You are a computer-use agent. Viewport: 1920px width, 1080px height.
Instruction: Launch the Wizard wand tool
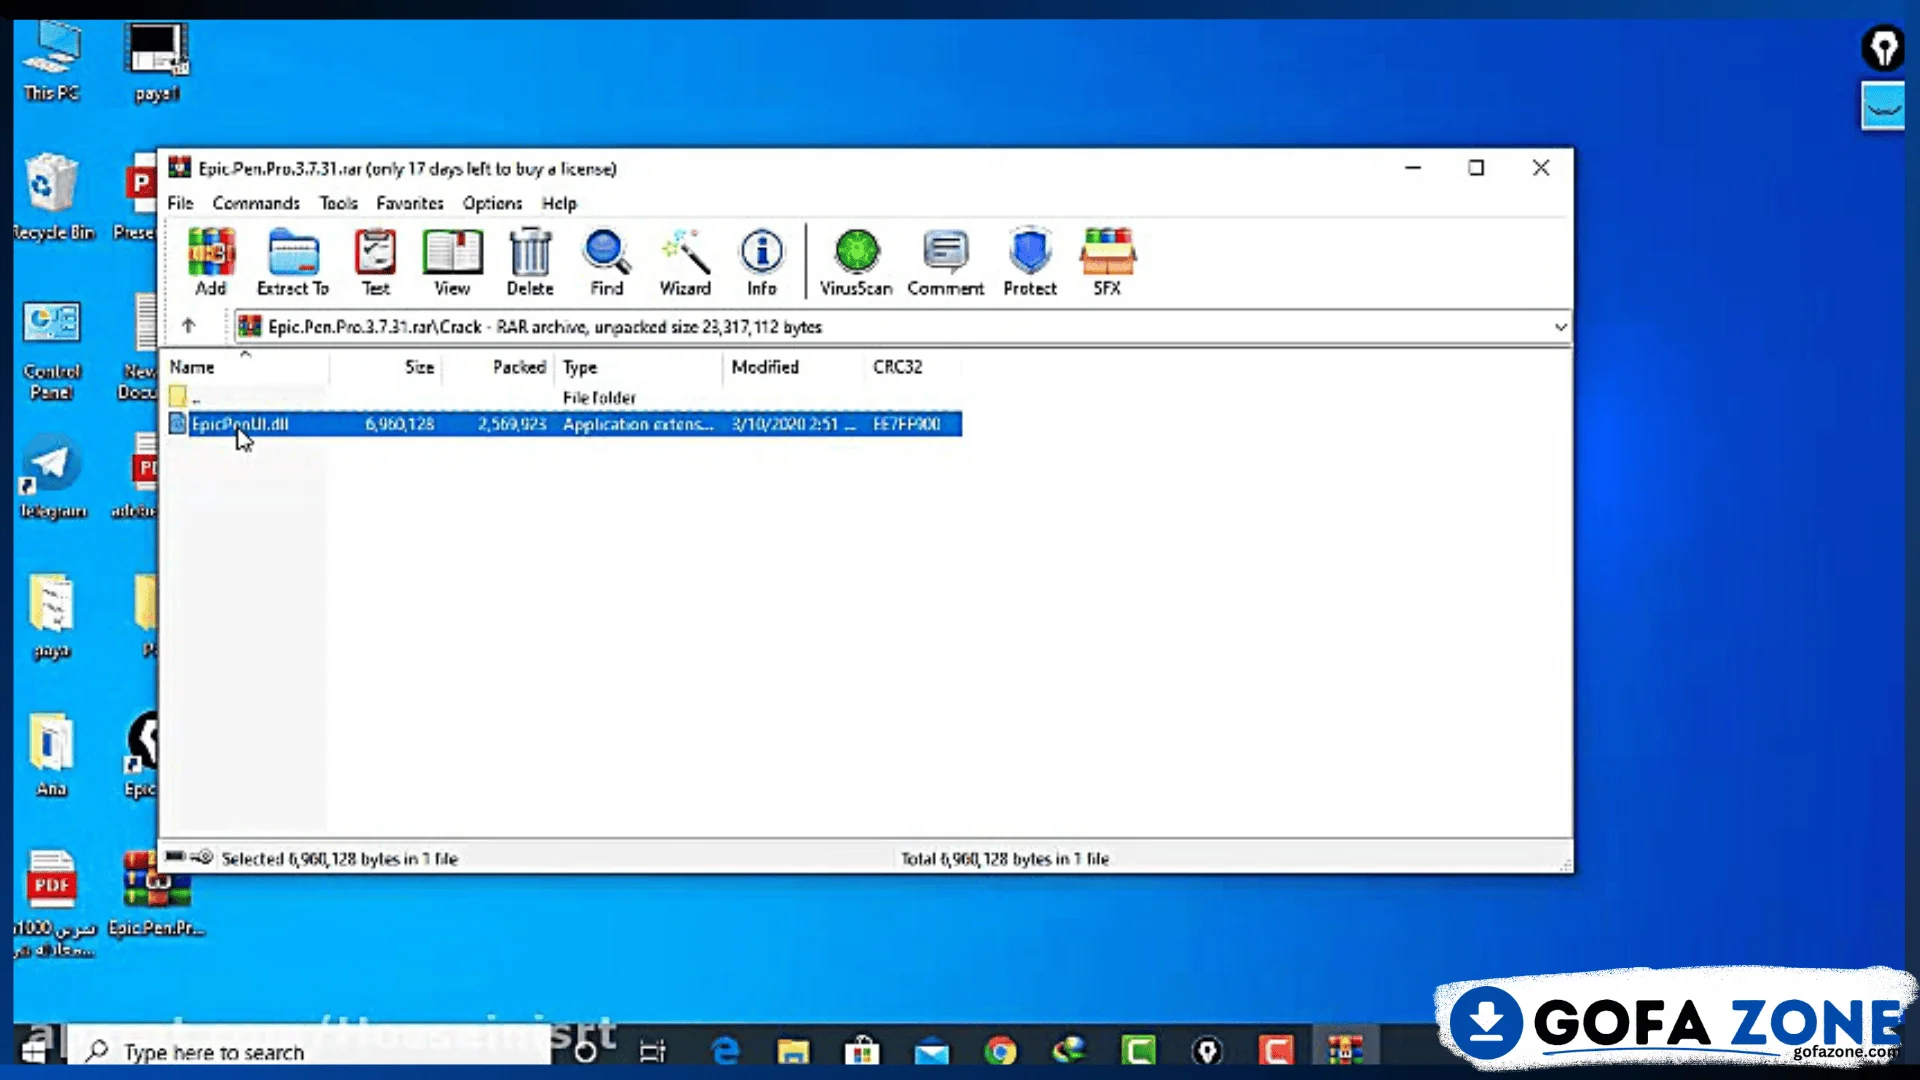685,262
